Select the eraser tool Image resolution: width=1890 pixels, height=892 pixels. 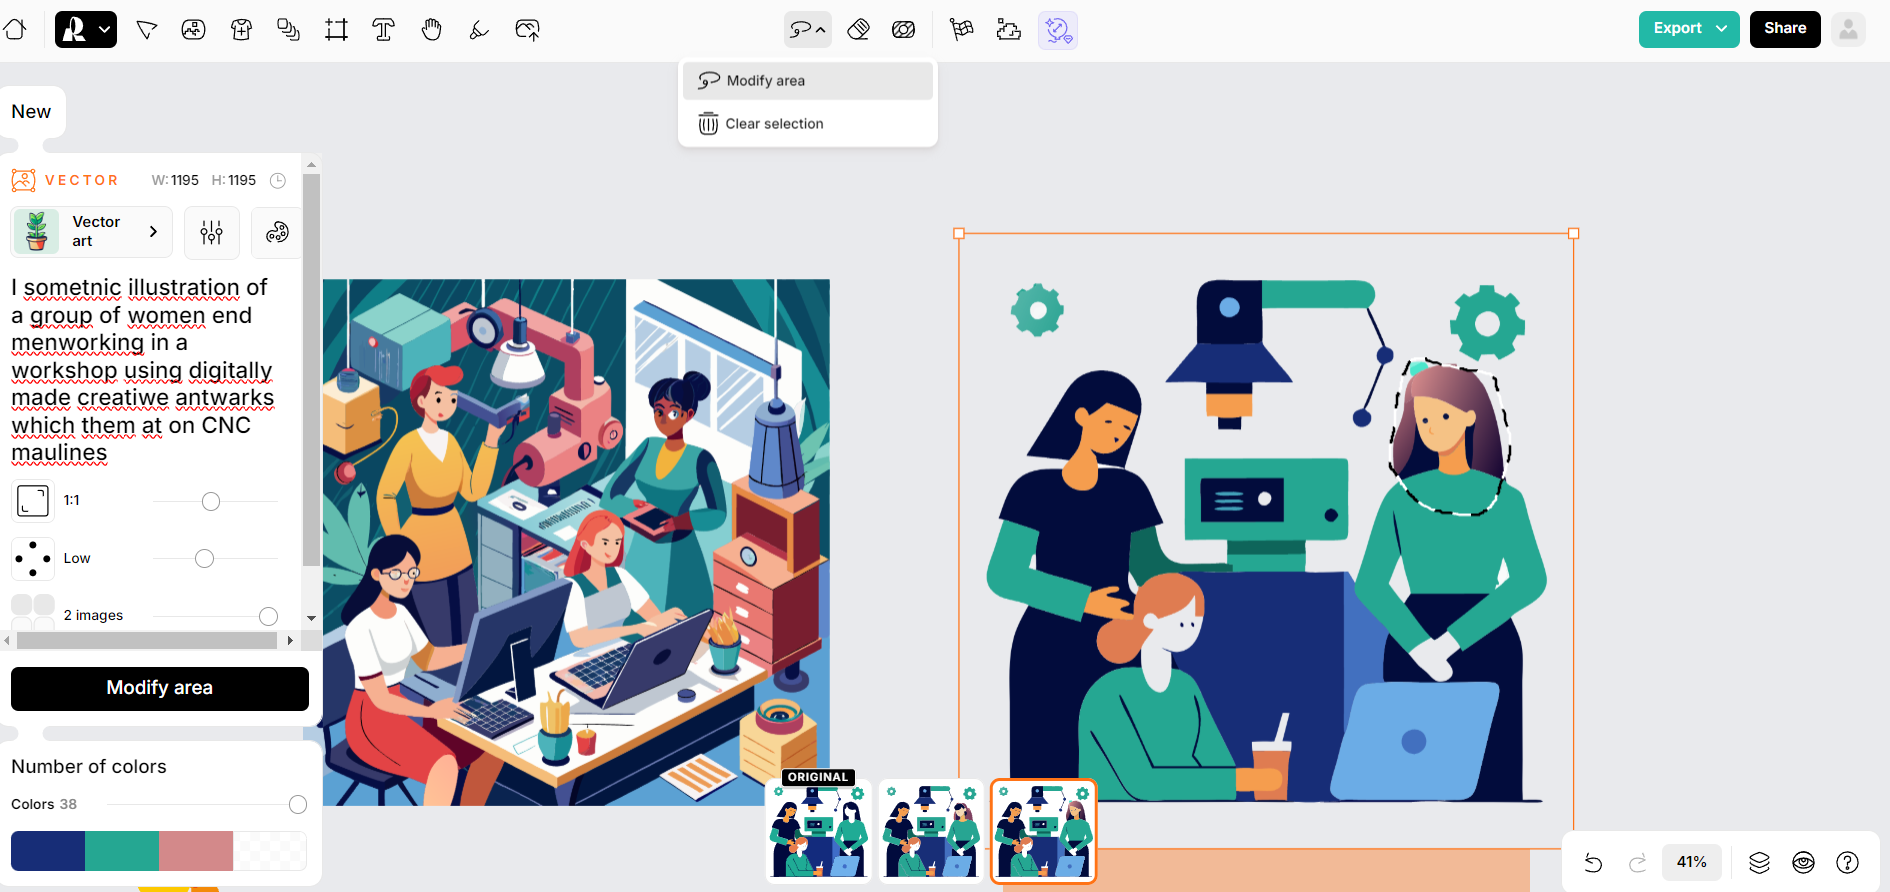pos(858,30)
